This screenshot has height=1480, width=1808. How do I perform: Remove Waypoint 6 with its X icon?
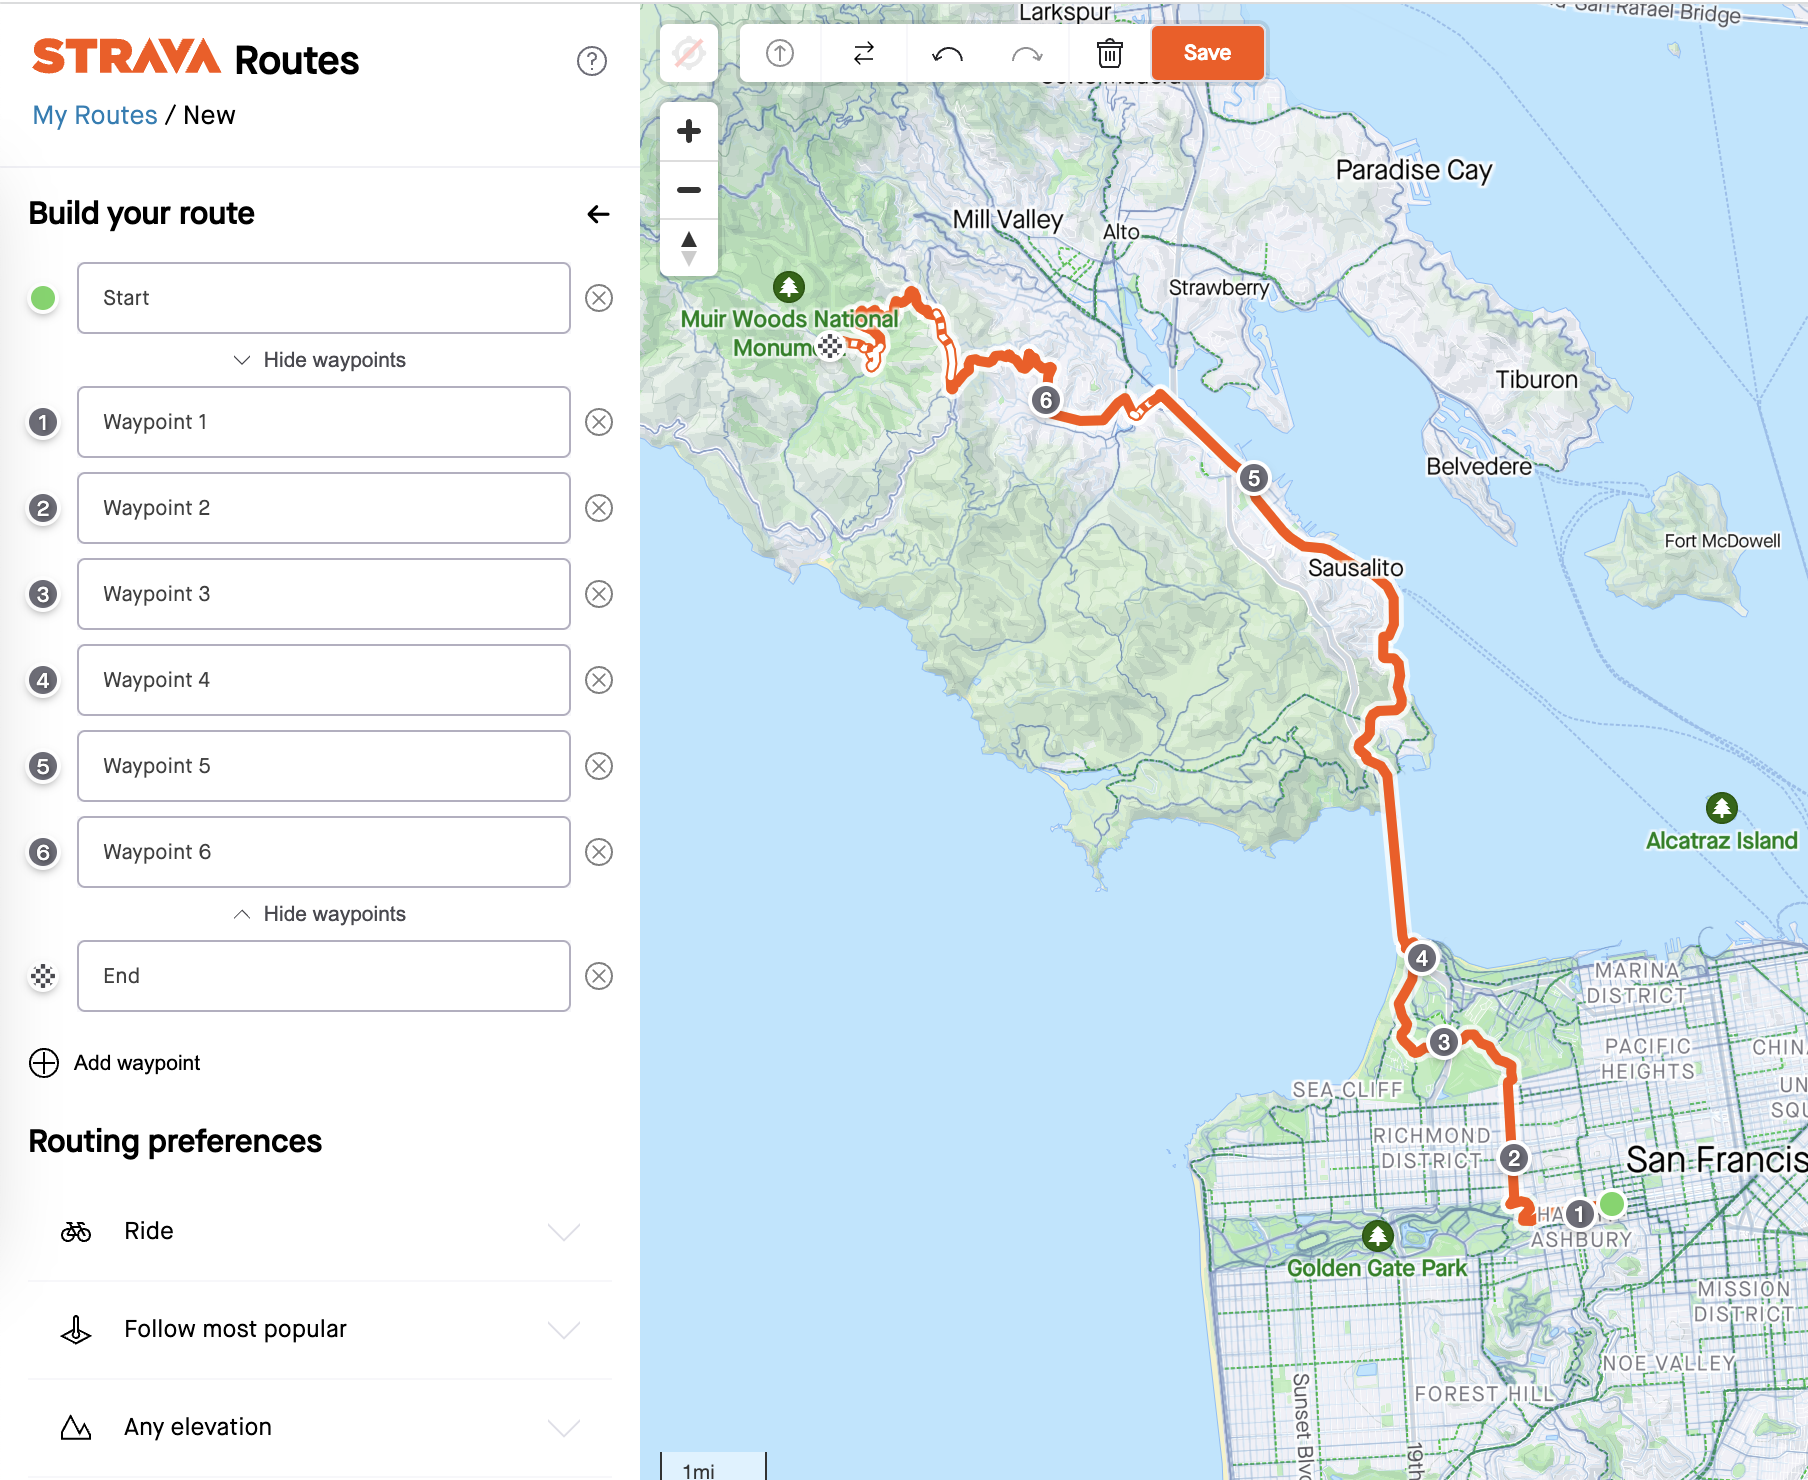[x=599, y=852]
